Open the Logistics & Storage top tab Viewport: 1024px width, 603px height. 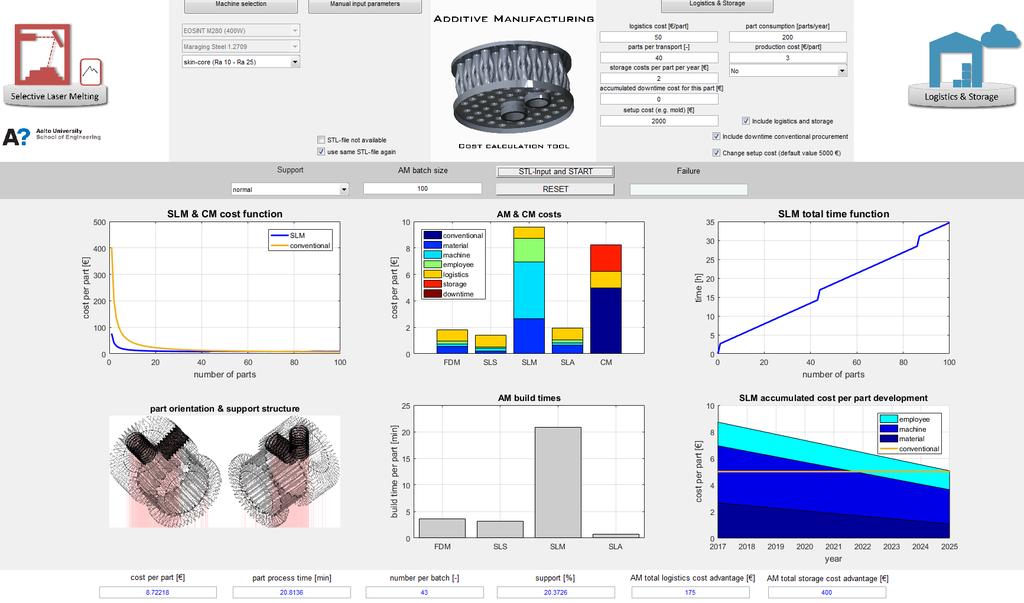pos(717,5)
